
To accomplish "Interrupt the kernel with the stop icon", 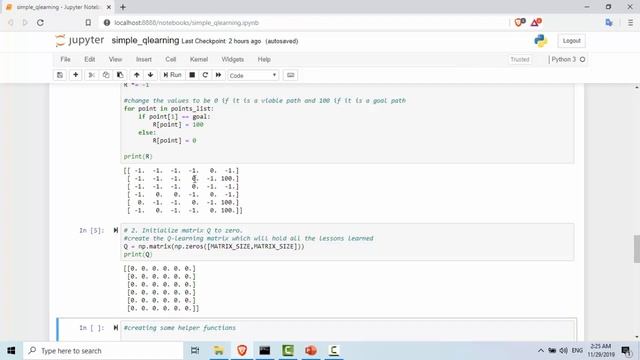I will [192, 75].
